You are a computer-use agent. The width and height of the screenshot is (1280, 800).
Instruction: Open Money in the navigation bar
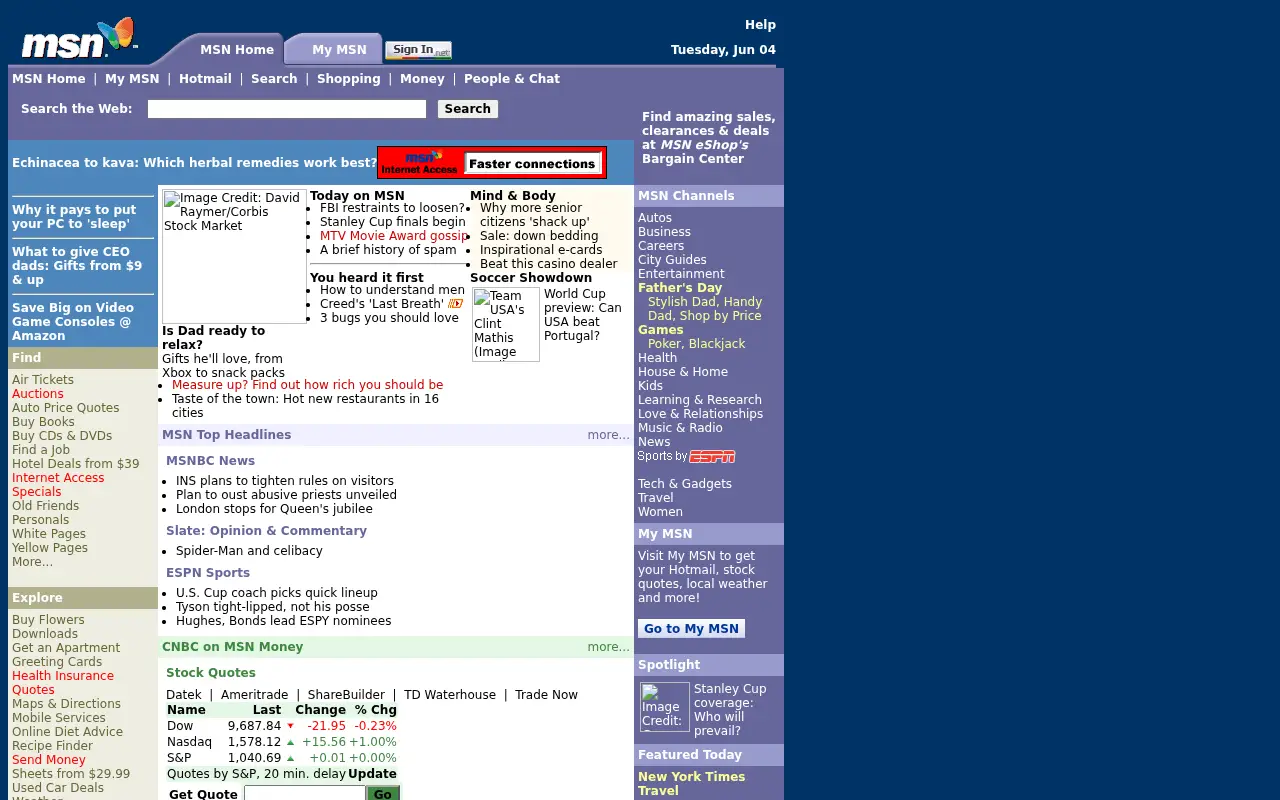click(x=422, y=79)
